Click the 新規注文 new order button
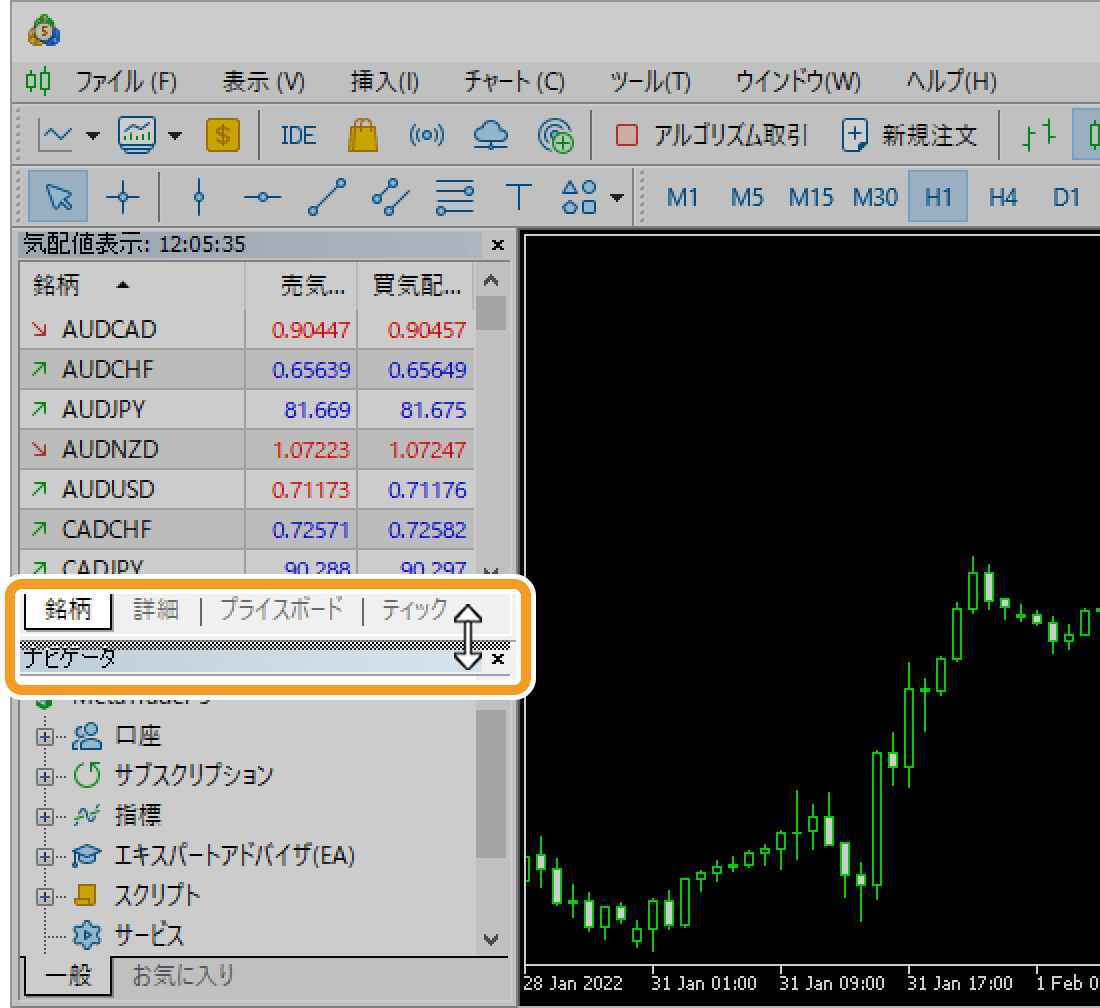Screen dimensions: 1100x1008 coord(909,135)
